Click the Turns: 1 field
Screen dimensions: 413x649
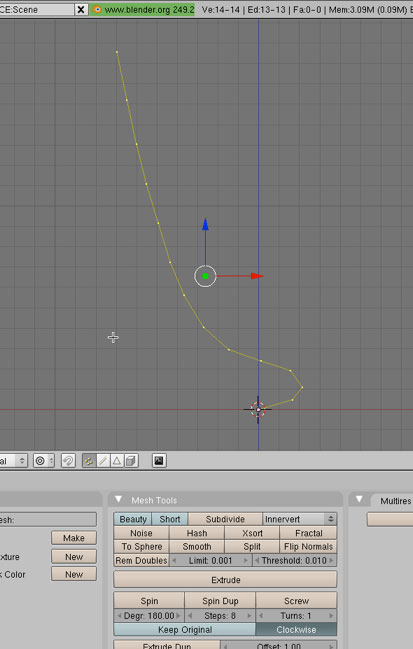coord(296,616)
